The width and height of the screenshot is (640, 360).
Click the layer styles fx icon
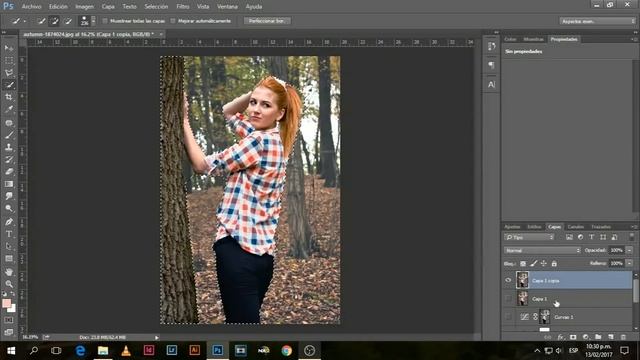(x=561, y=337)
